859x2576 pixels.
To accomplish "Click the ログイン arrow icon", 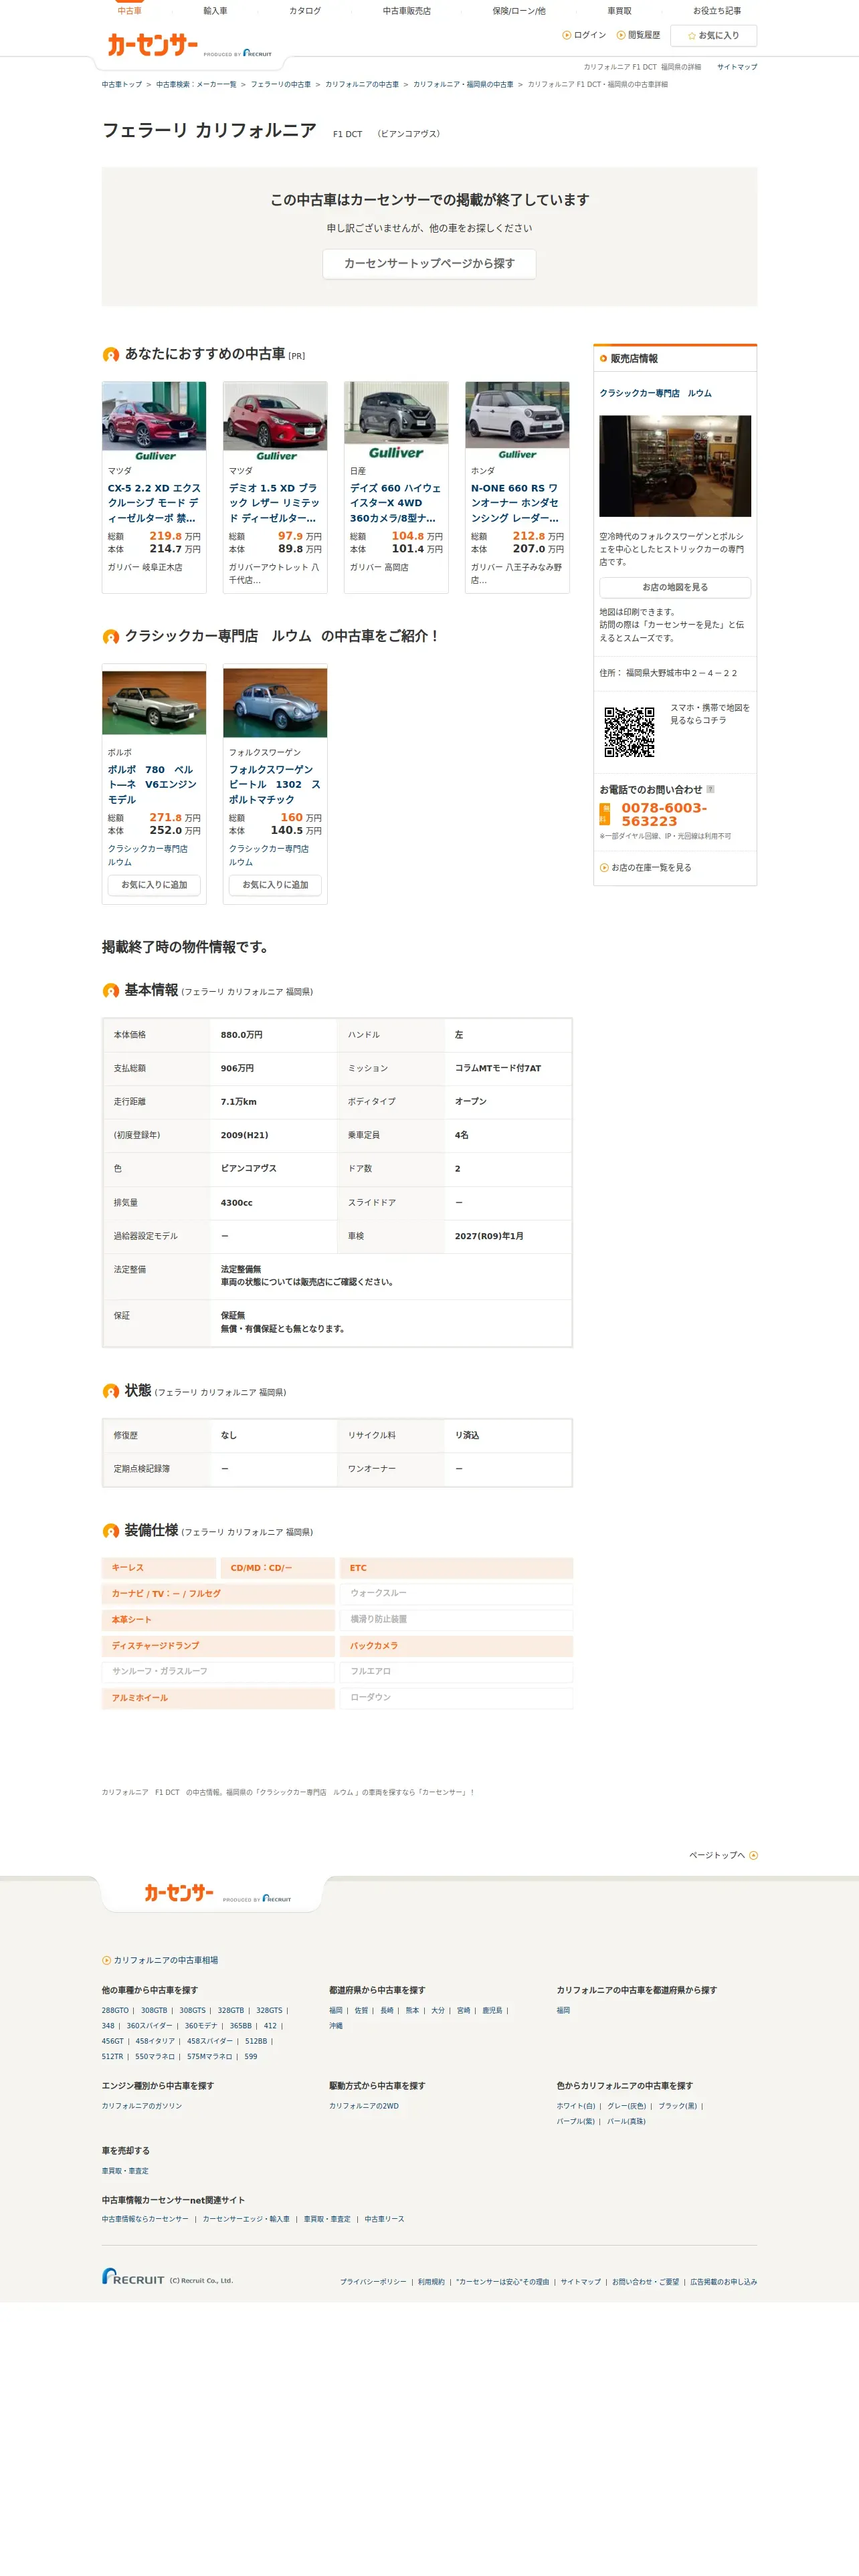I will pos(567,35).
